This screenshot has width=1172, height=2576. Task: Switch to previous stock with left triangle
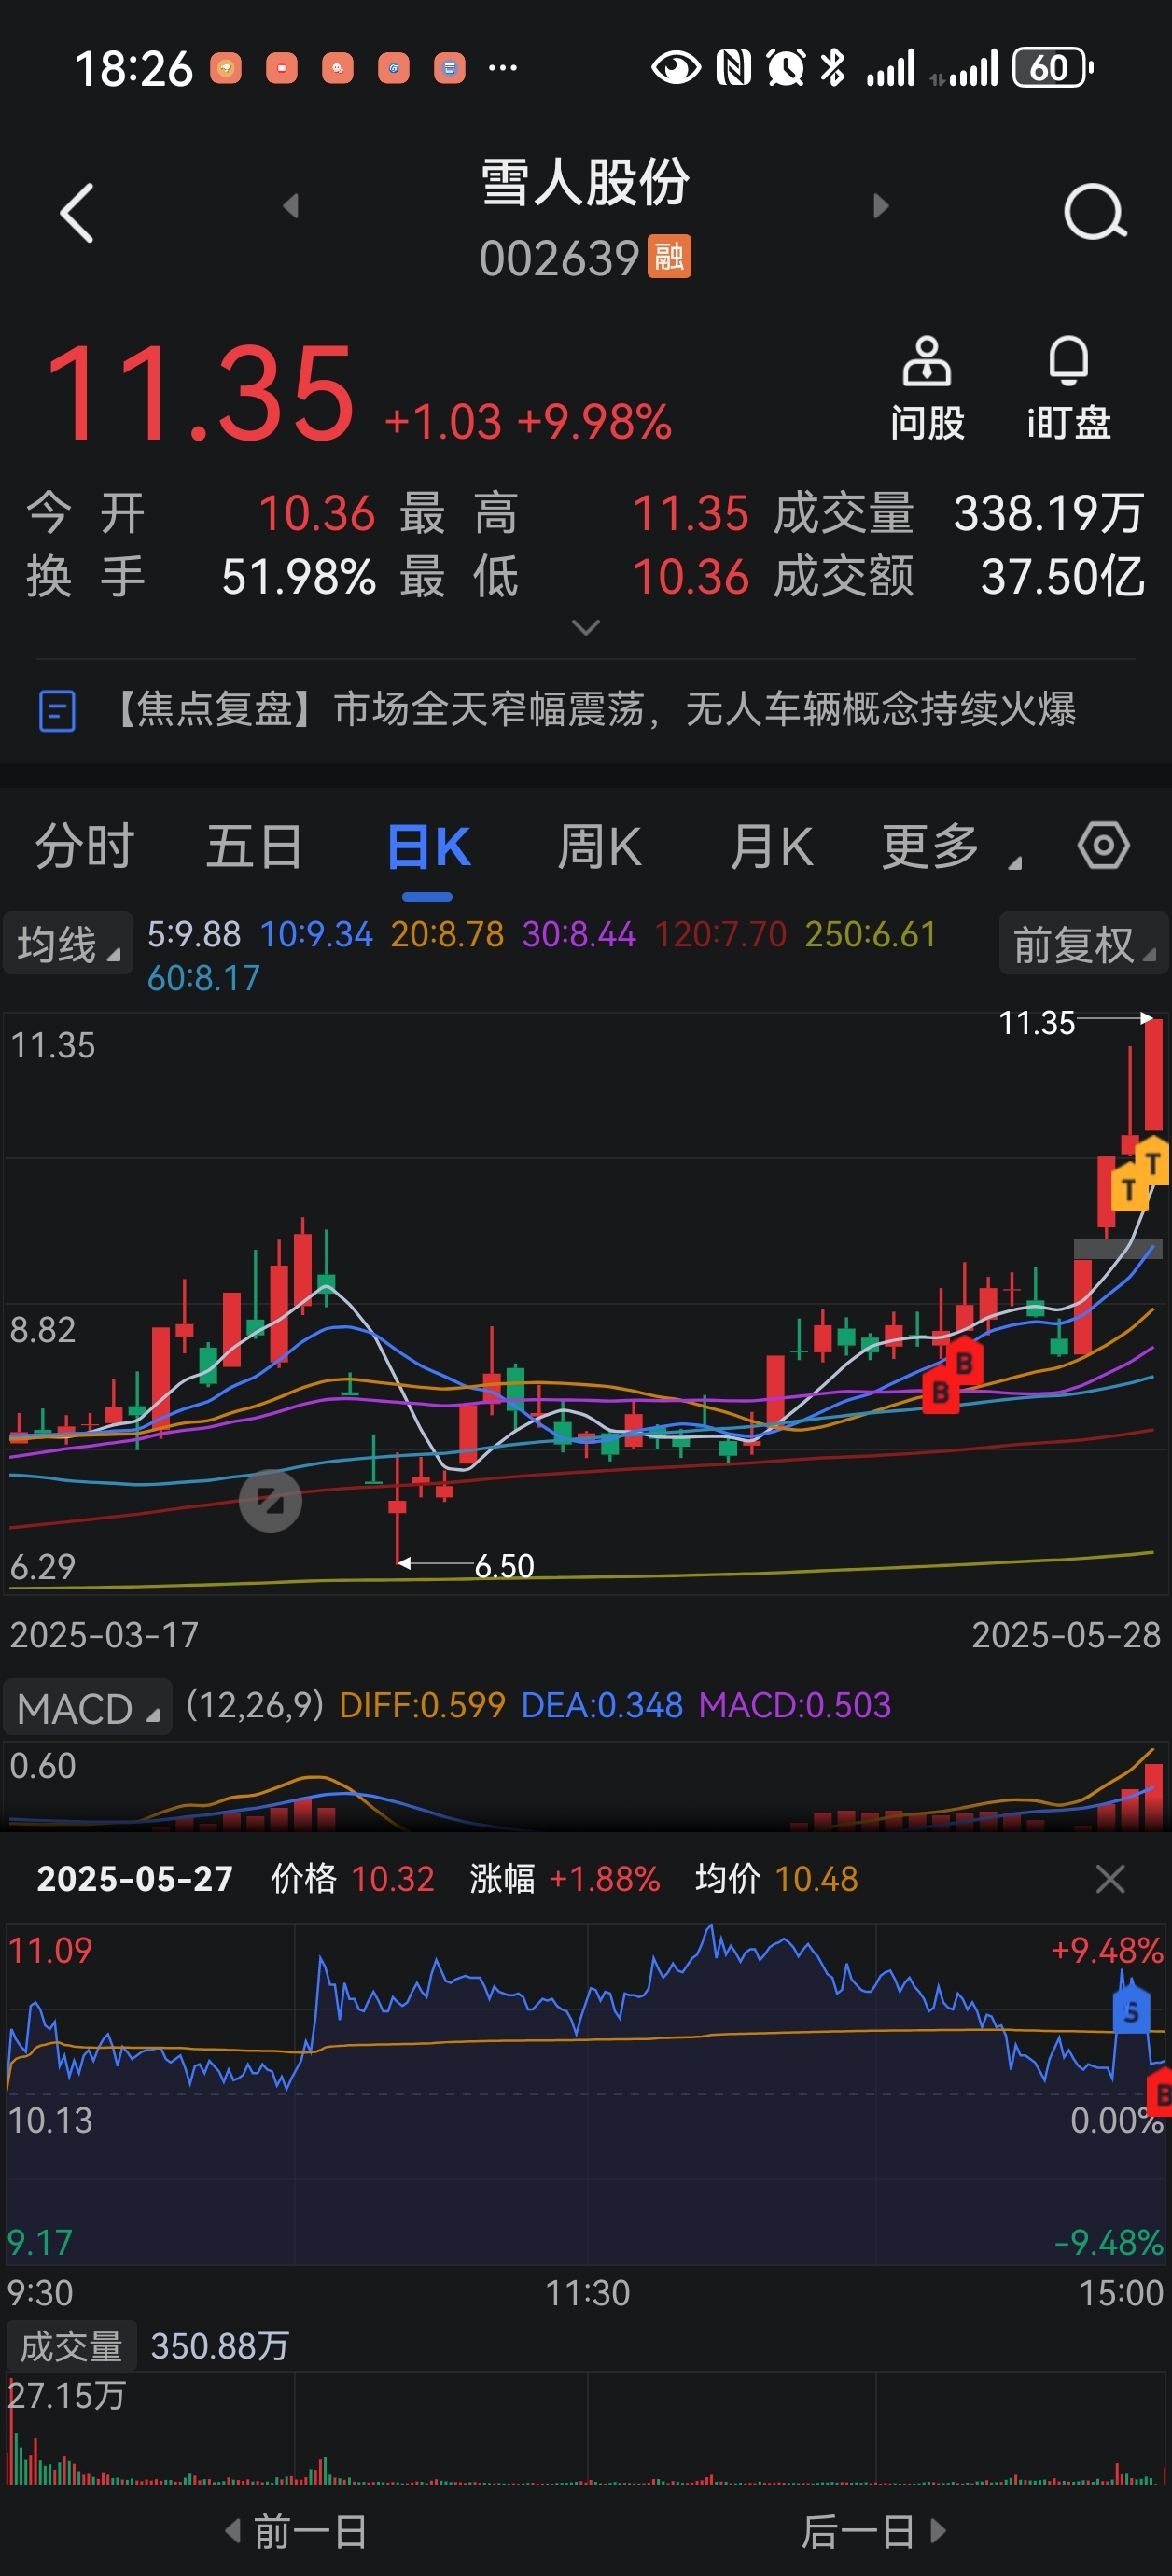[291, 206]
